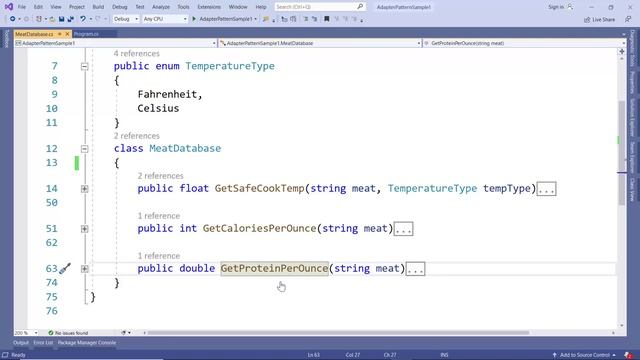Switch to the Program.cs tab
This screenshot has height=360, width=640.
point(86,34)
